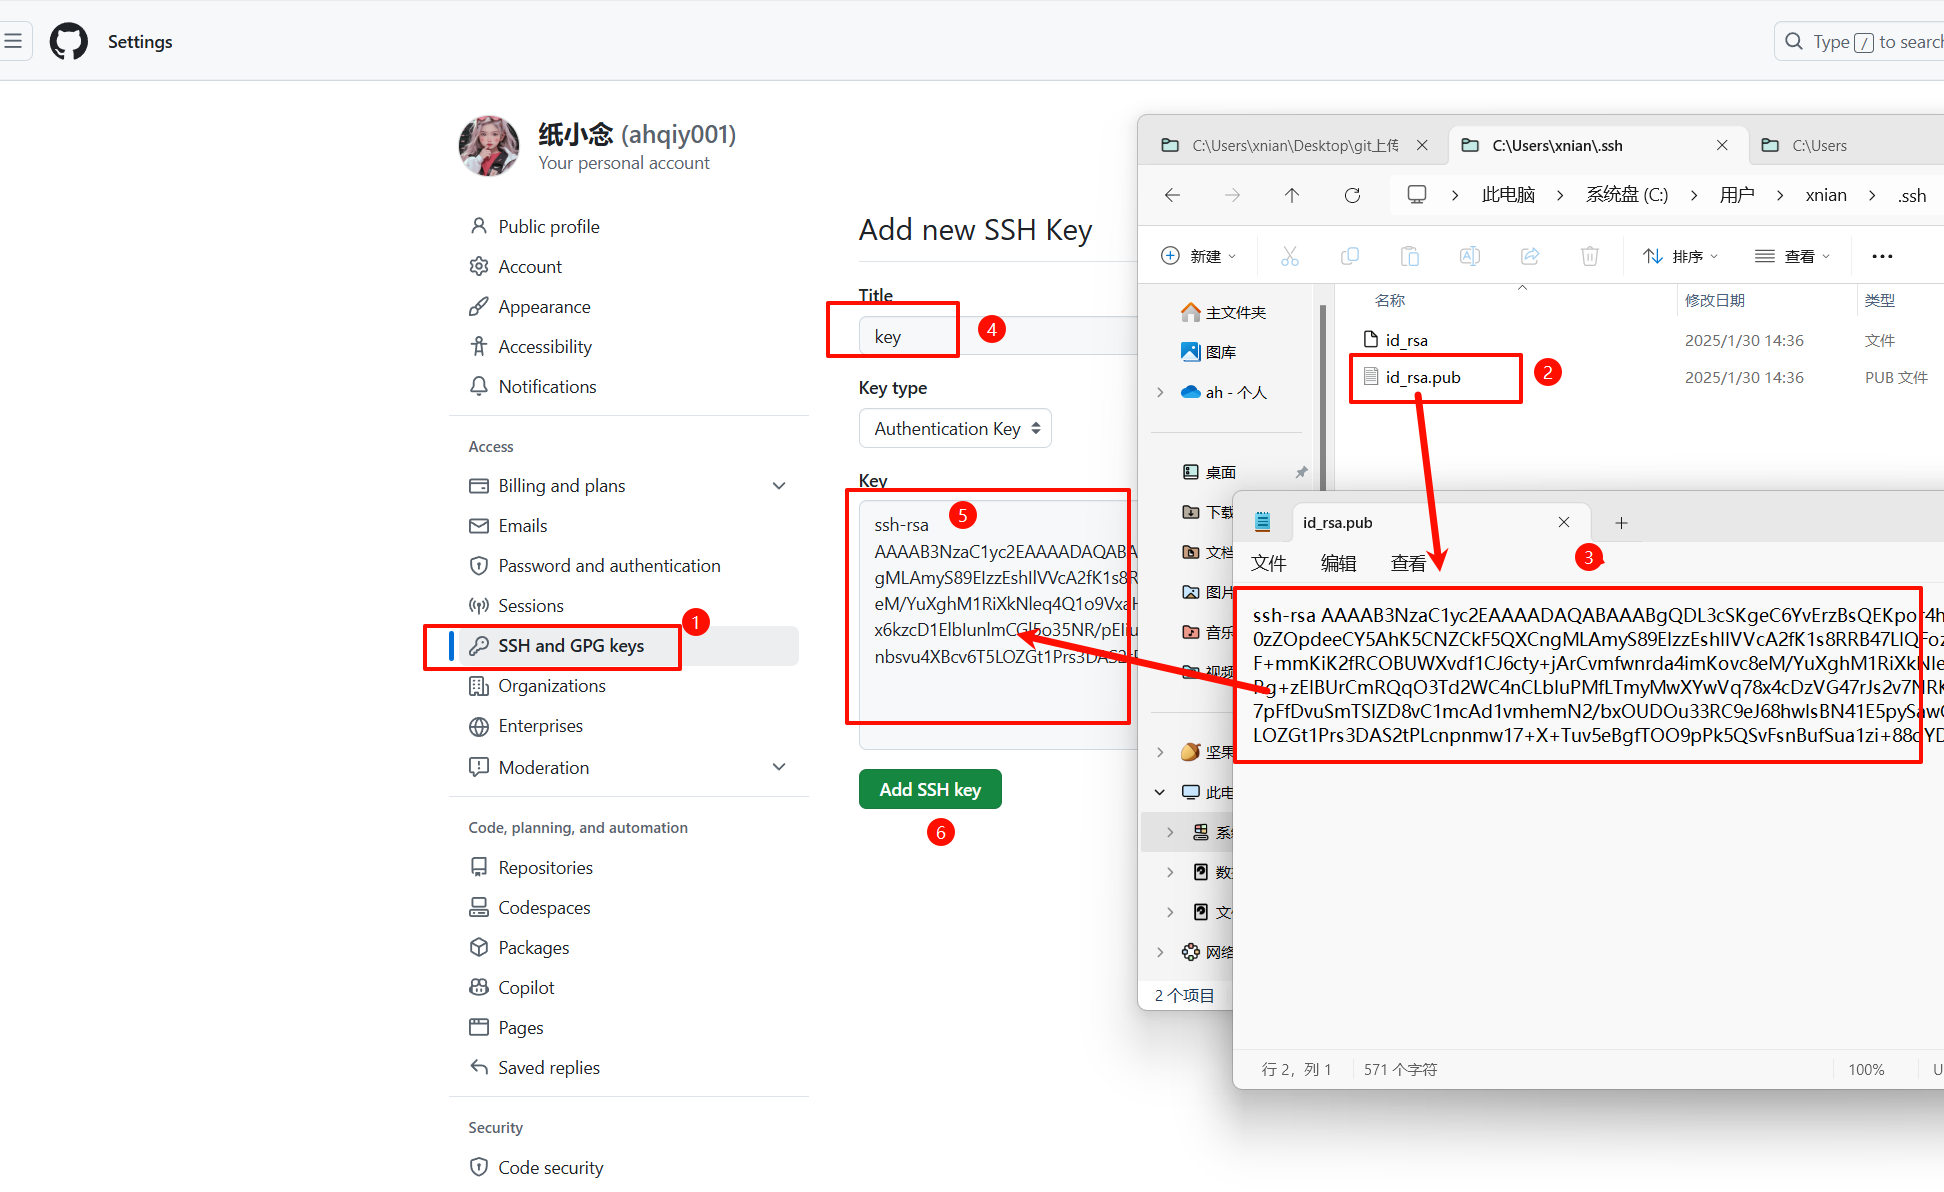1944x1192 pixels.
Task: Open the more options ellipsis in Explorer
Action: (x=1882, y=256)
